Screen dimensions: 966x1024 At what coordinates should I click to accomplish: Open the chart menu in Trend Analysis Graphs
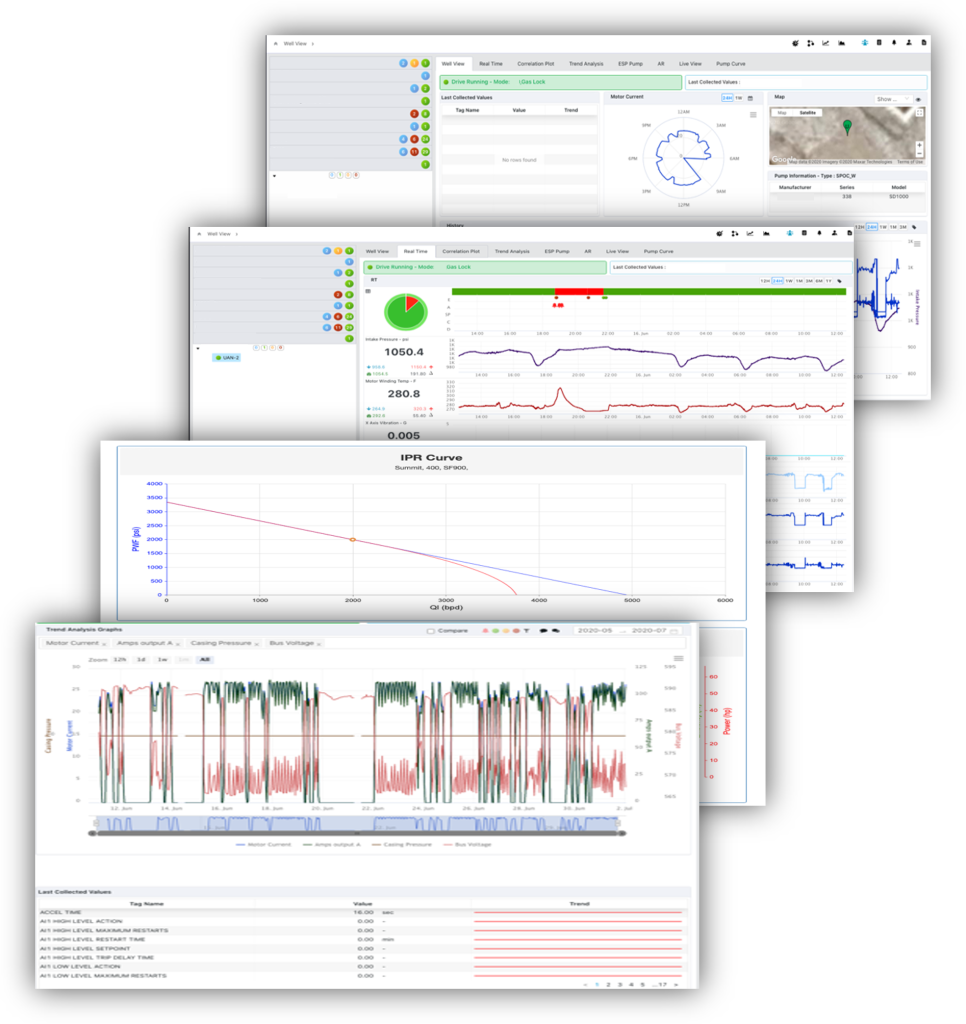pos(679,658)
